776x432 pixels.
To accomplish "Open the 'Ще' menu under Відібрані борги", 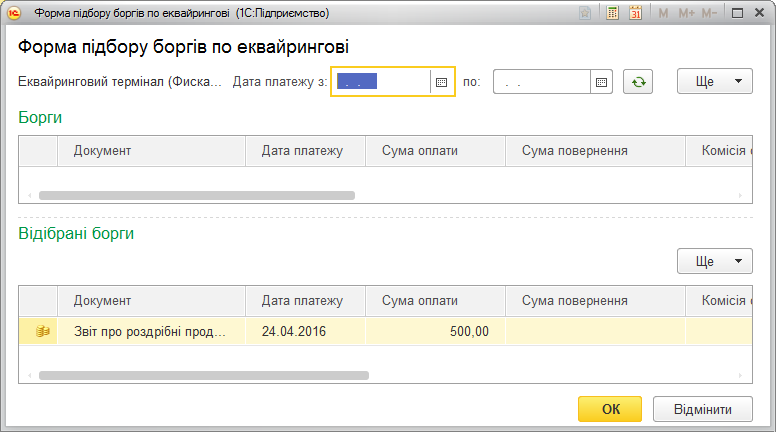I will [715, 261].
